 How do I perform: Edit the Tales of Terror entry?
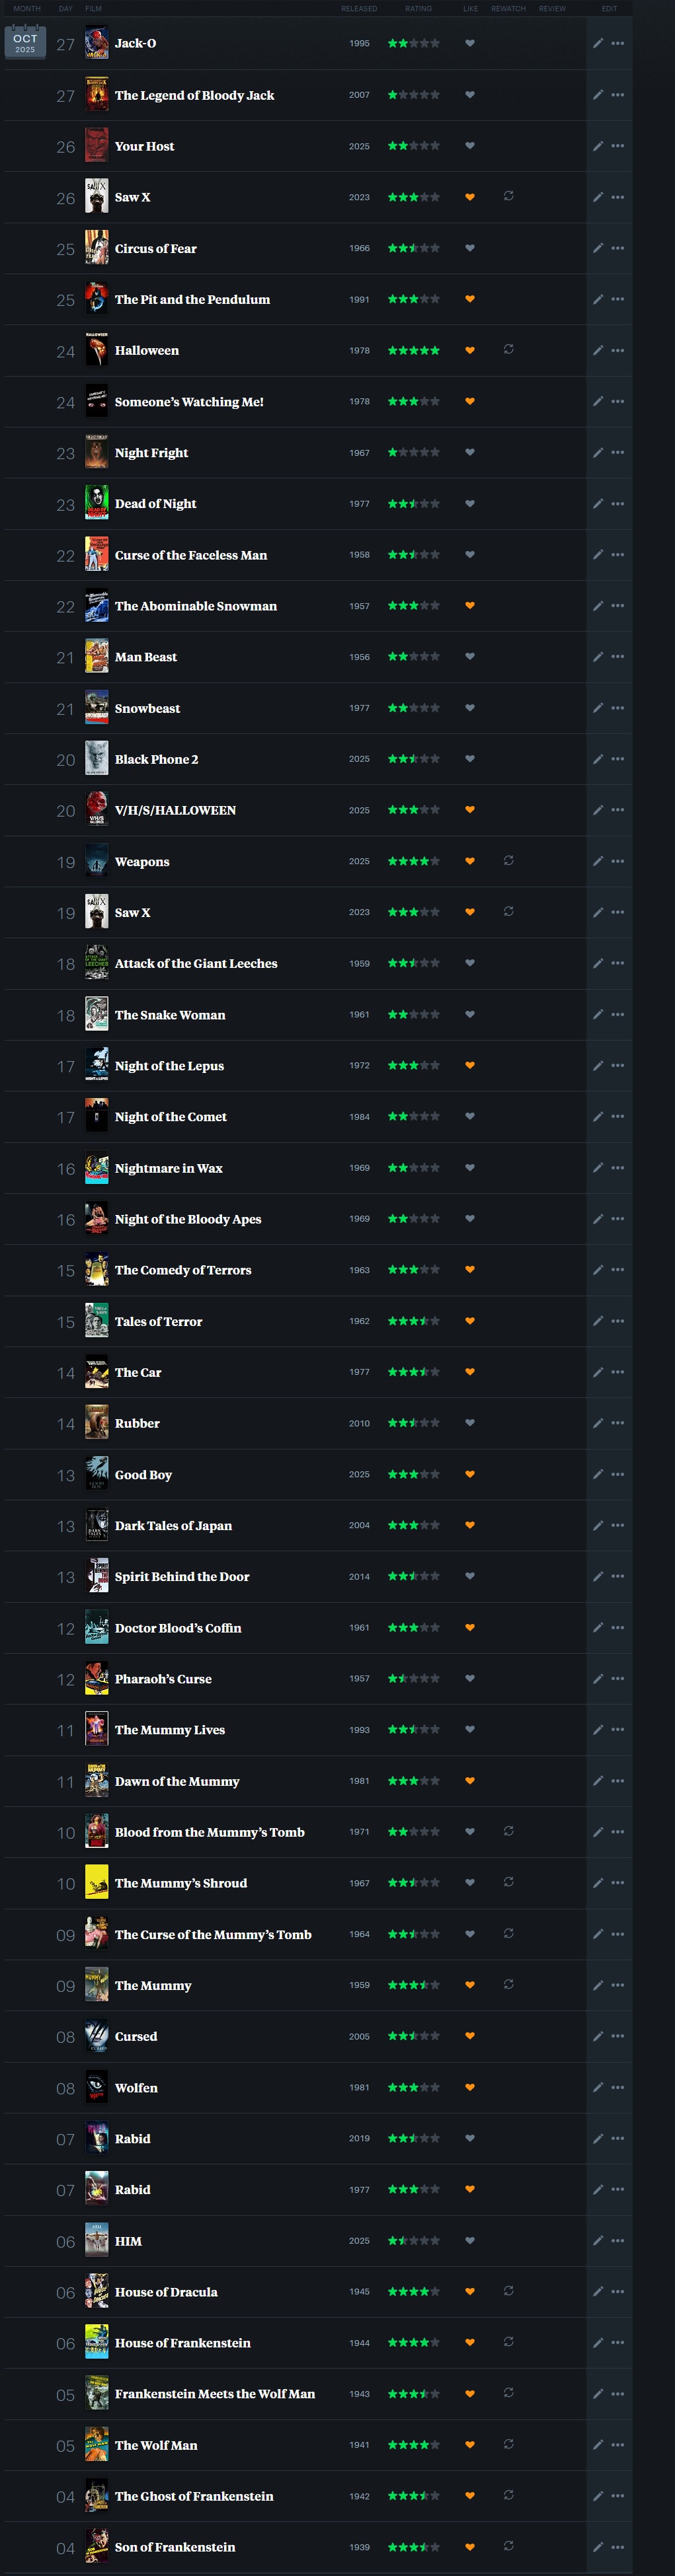coord(598,1322)
